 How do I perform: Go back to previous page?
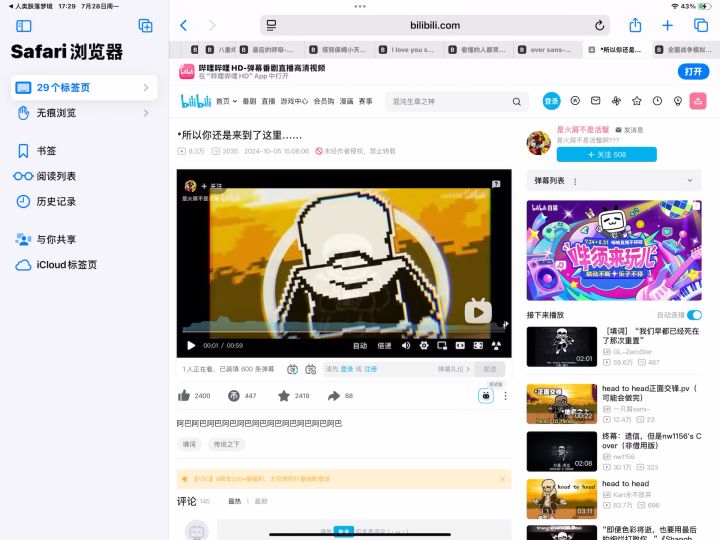tap(184, 25)
